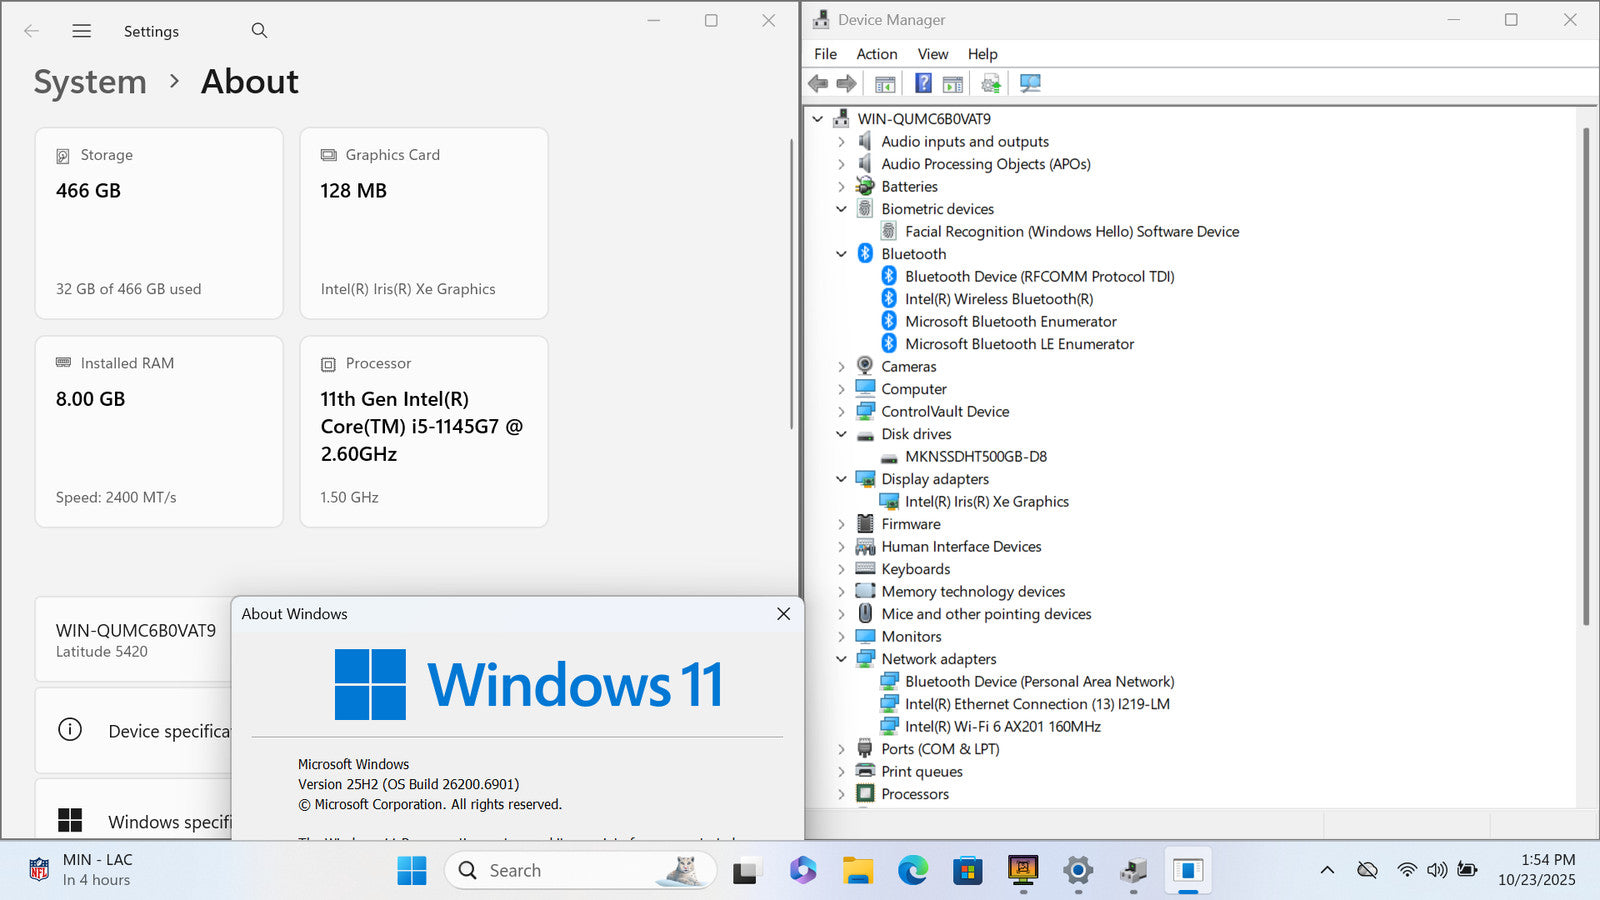Go to System in breadcrumb

tap(90, 82)
